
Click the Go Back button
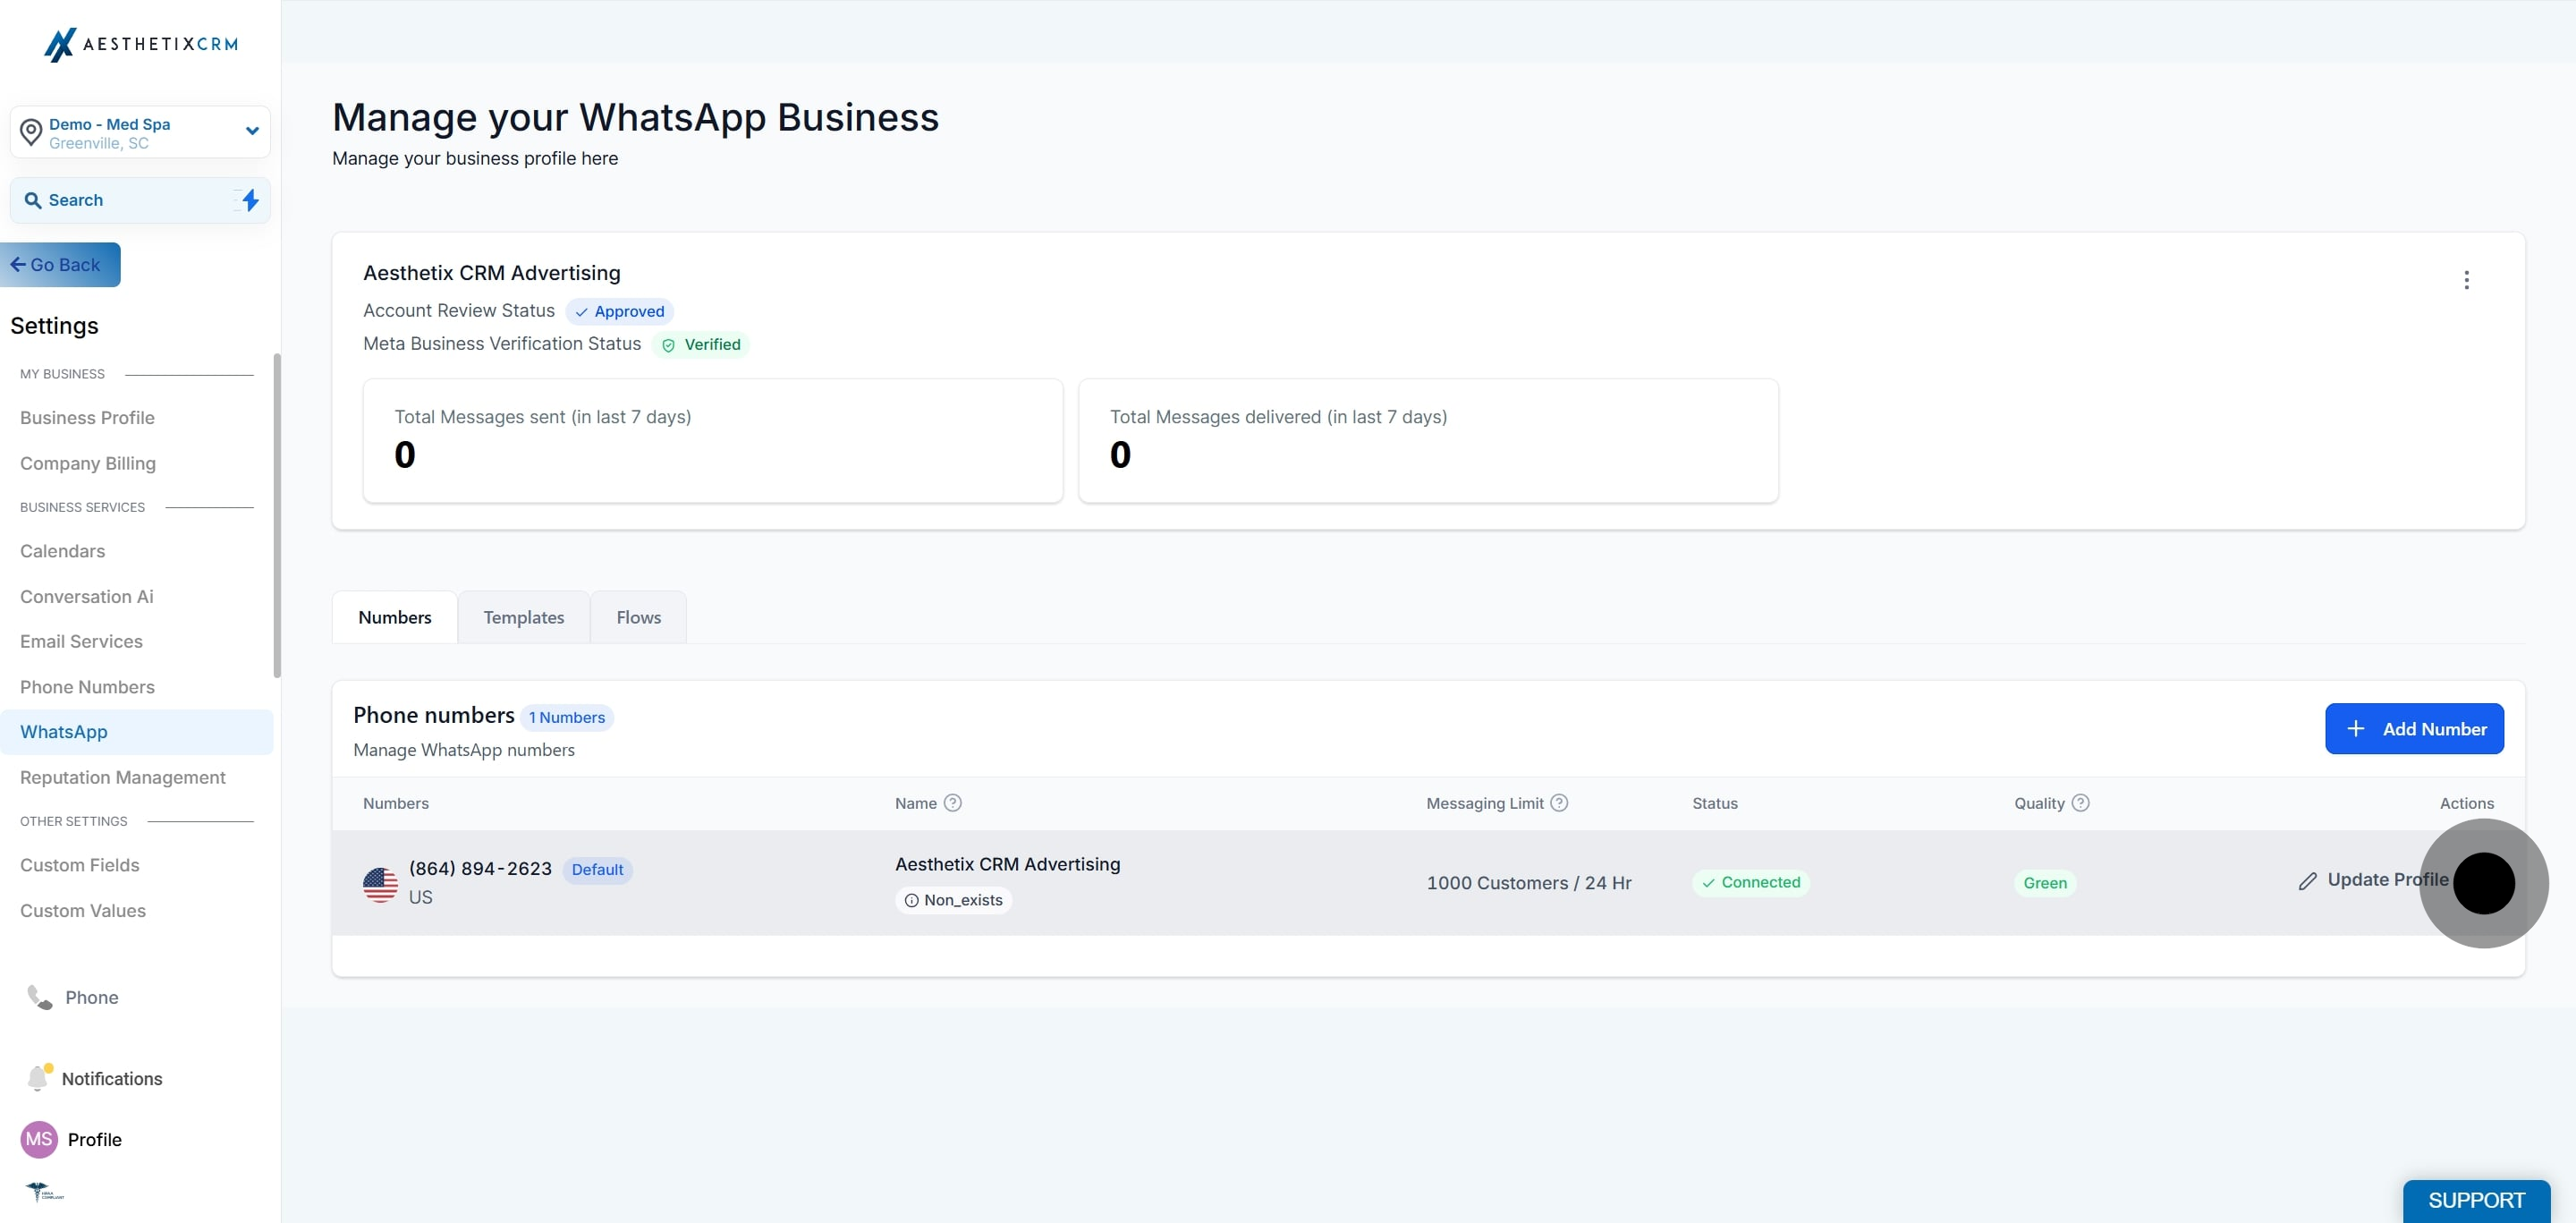click(x=60, y=265)
